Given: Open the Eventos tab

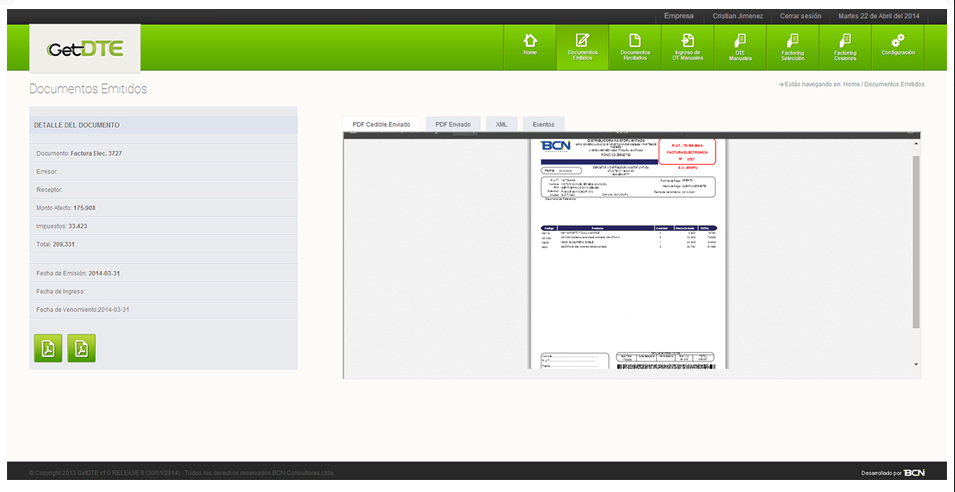Looking at the screenshot, I should tap(544, 124).
